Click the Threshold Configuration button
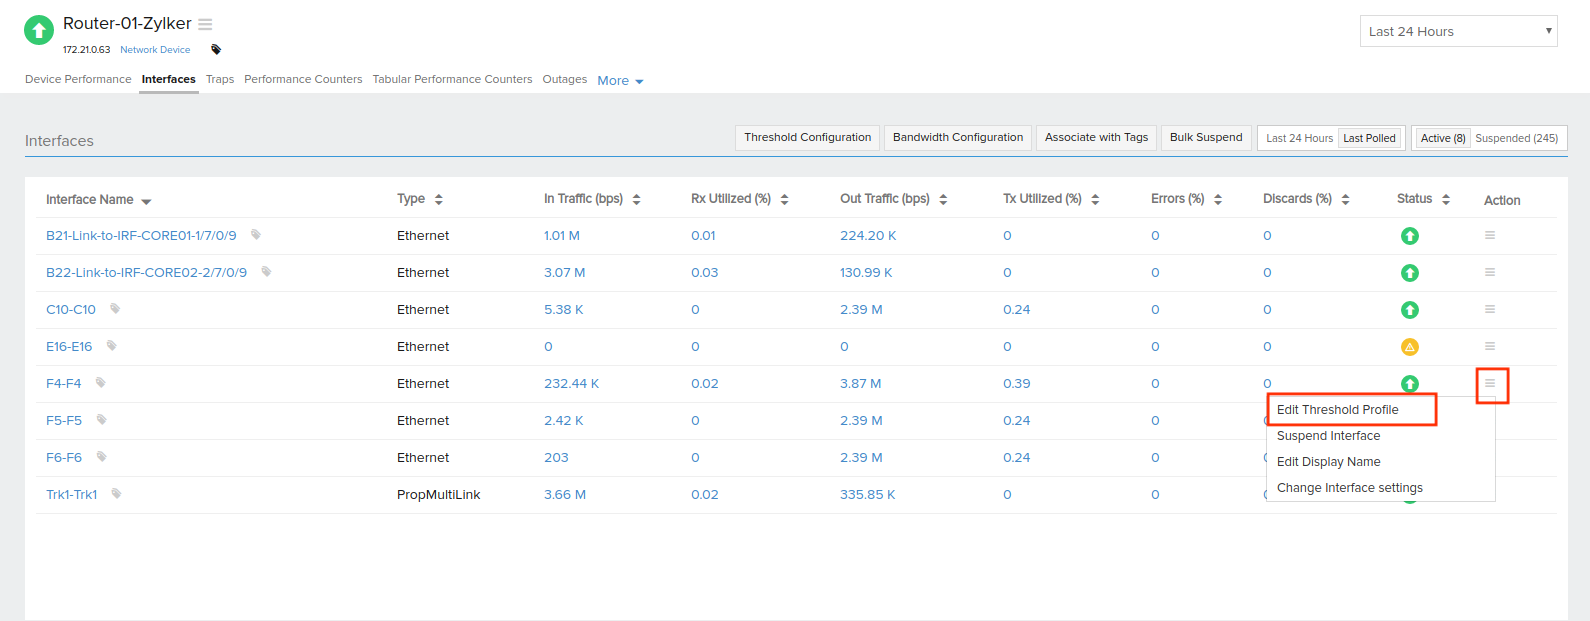1590x621 pixels. click(807, 137)
